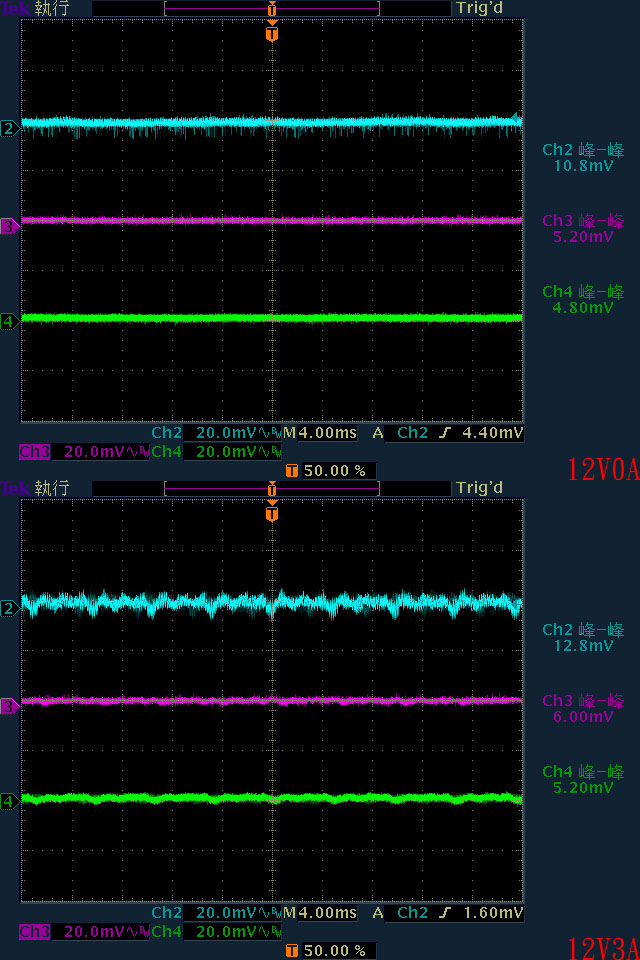Click the M 4.00ms timebase readout in the upper capture
Screen dimensions: 640x960
click(320, 433)
